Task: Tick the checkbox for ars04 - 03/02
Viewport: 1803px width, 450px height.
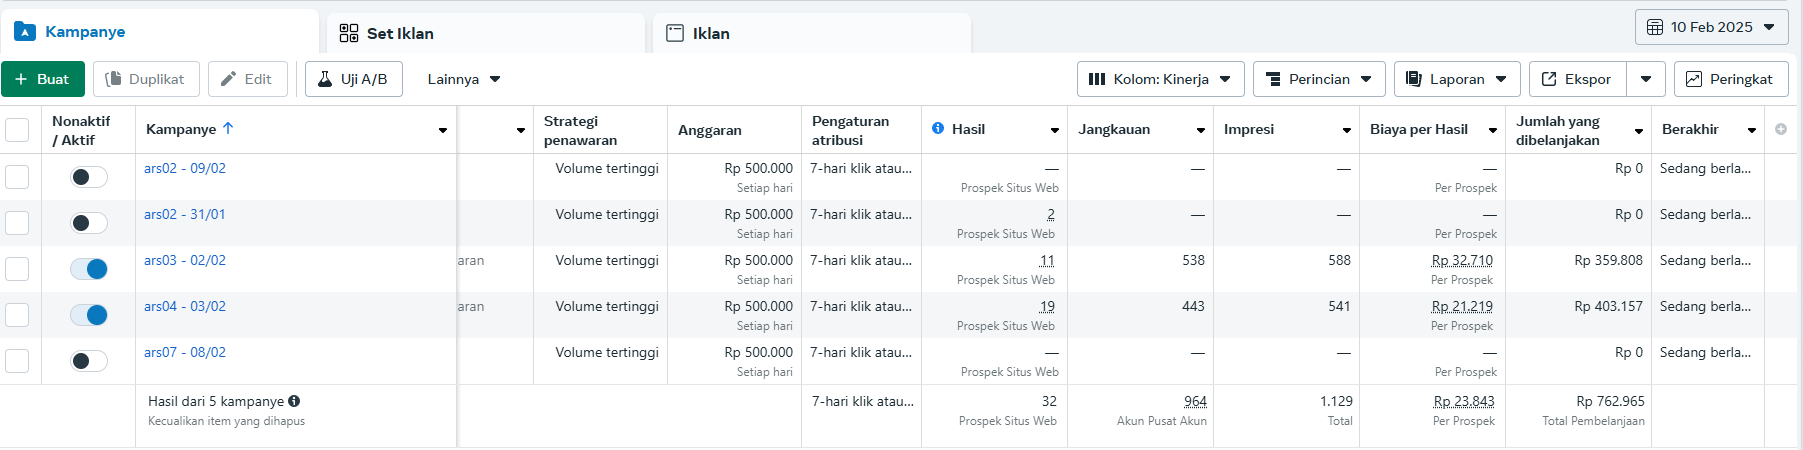Action: tap(17, 315)
